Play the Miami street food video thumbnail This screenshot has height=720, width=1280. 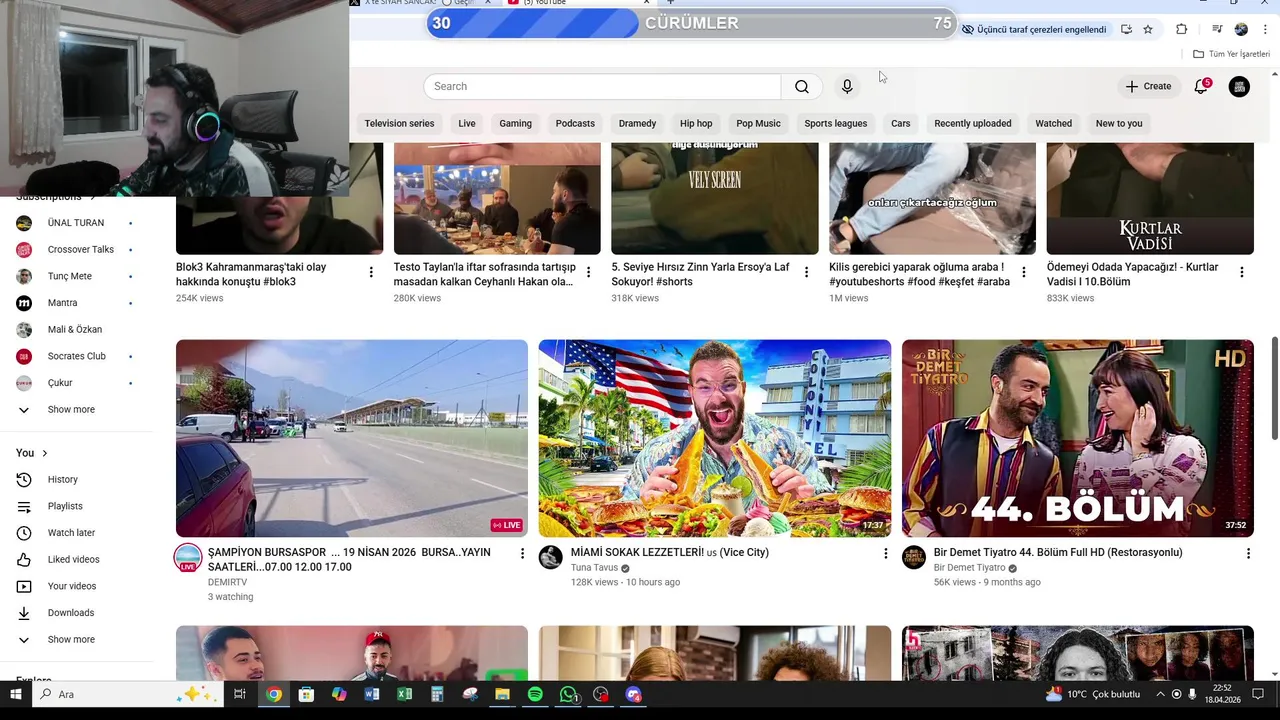point(715,438)
